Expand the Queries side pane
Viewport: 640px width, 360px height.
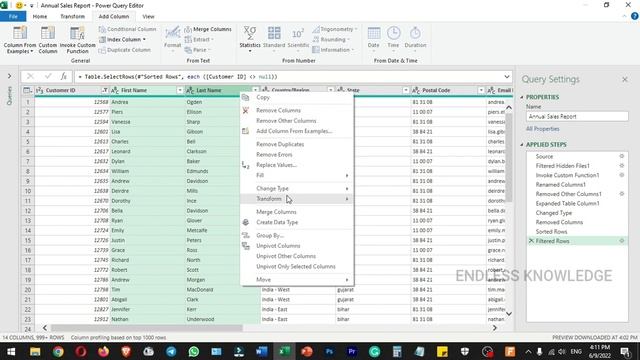[9, 76]
